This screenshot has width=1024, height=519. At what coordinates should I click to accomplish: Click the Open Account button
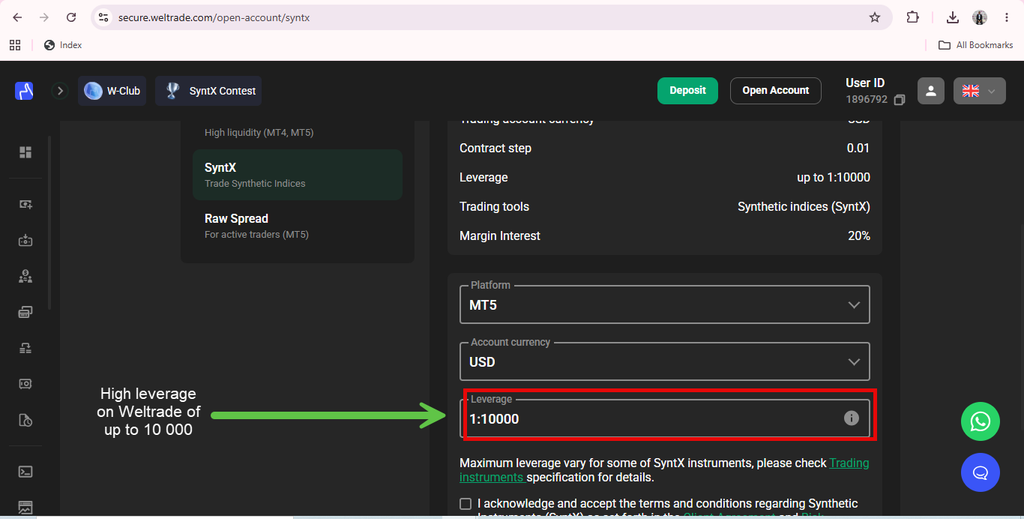[775, 91]
